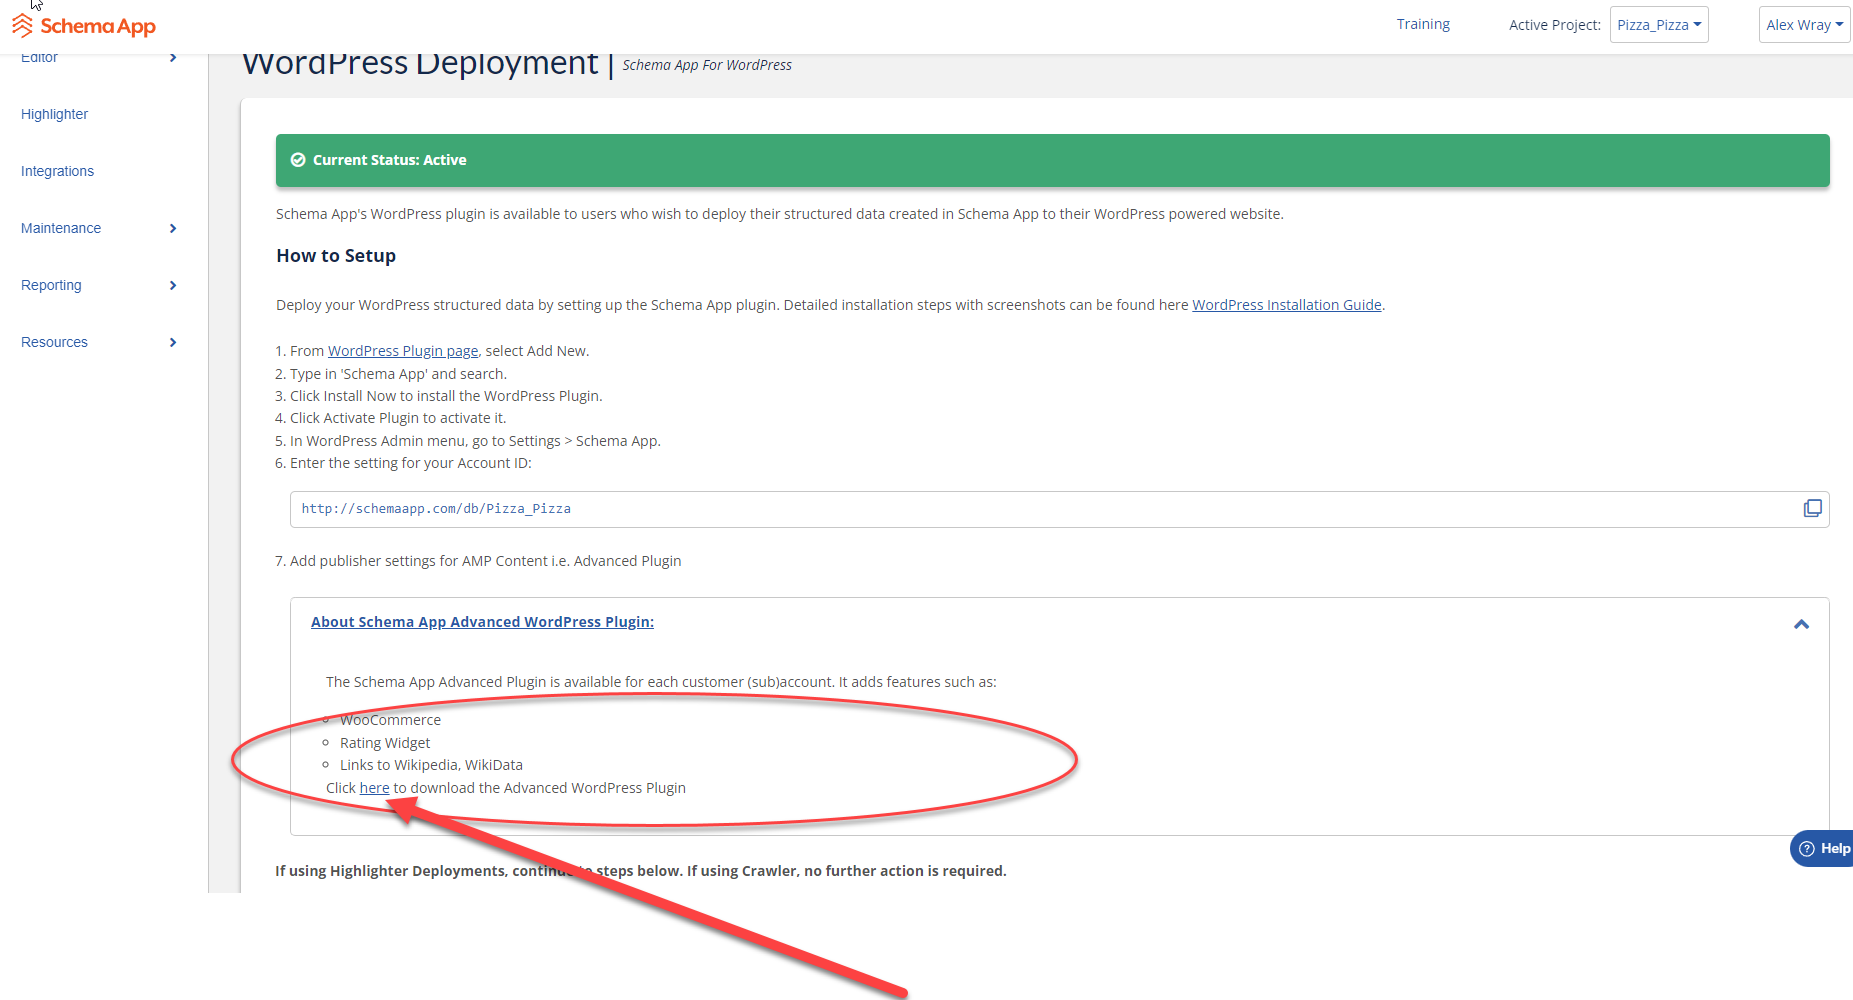The image size is (1853, 1000).
Task: Click the 'Links to Wikipedia, WikiData' item
Action: click(x=431, y=765)
